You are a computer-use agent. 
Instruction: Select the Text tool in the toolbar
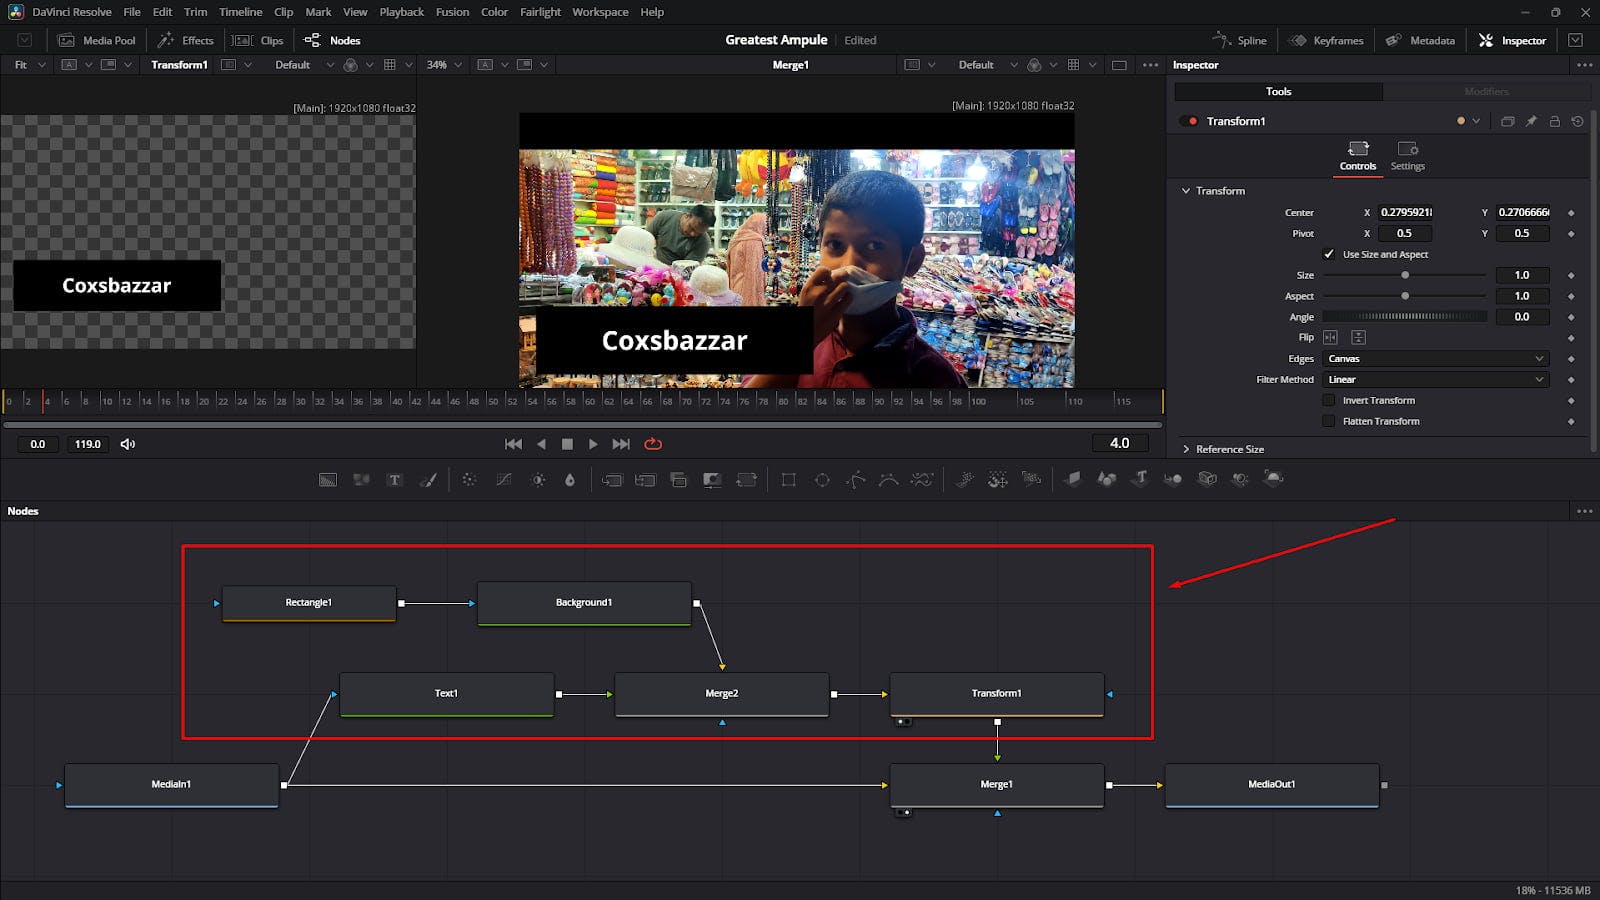click(395, 480)
